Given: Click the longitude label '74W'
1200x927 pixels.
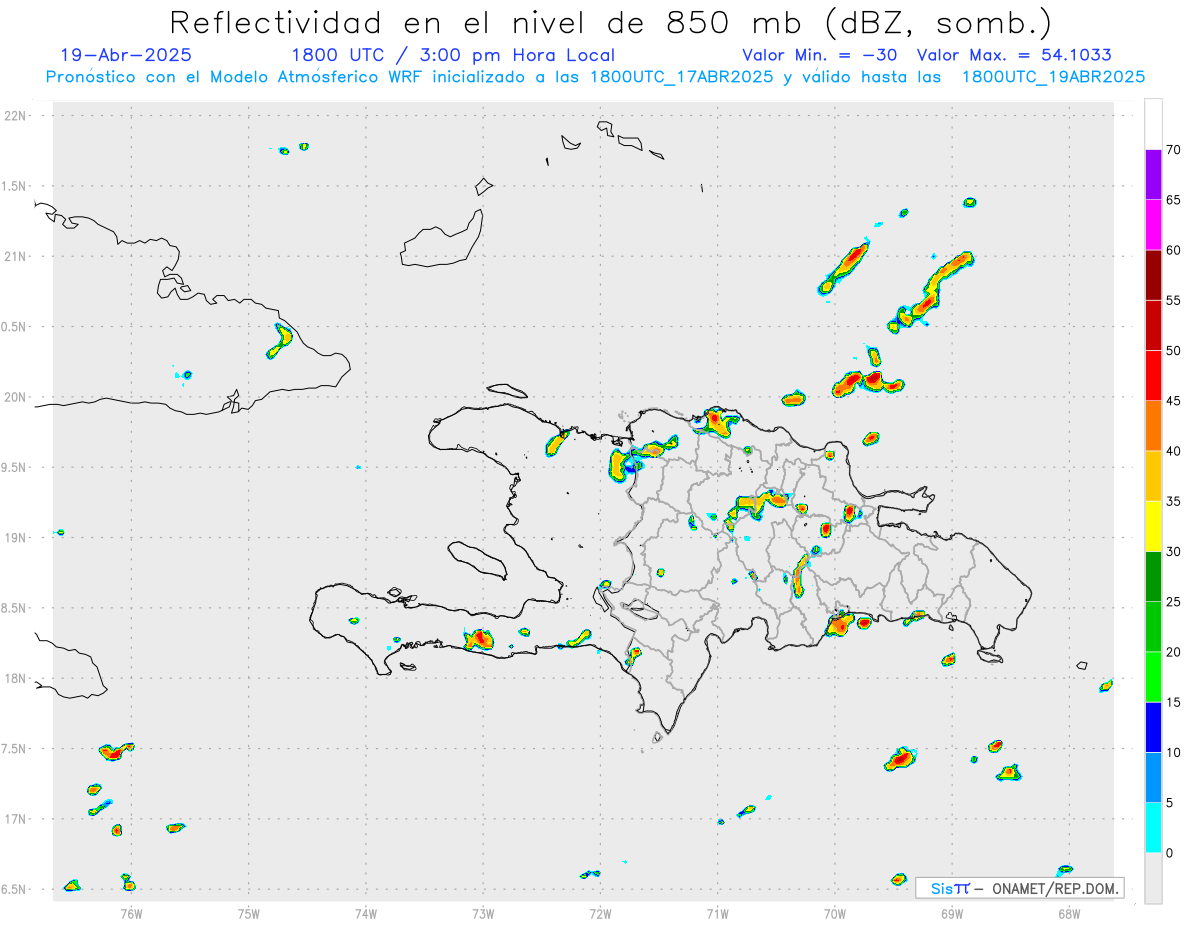Looking at the screenshot, I should tap(366, 912).
